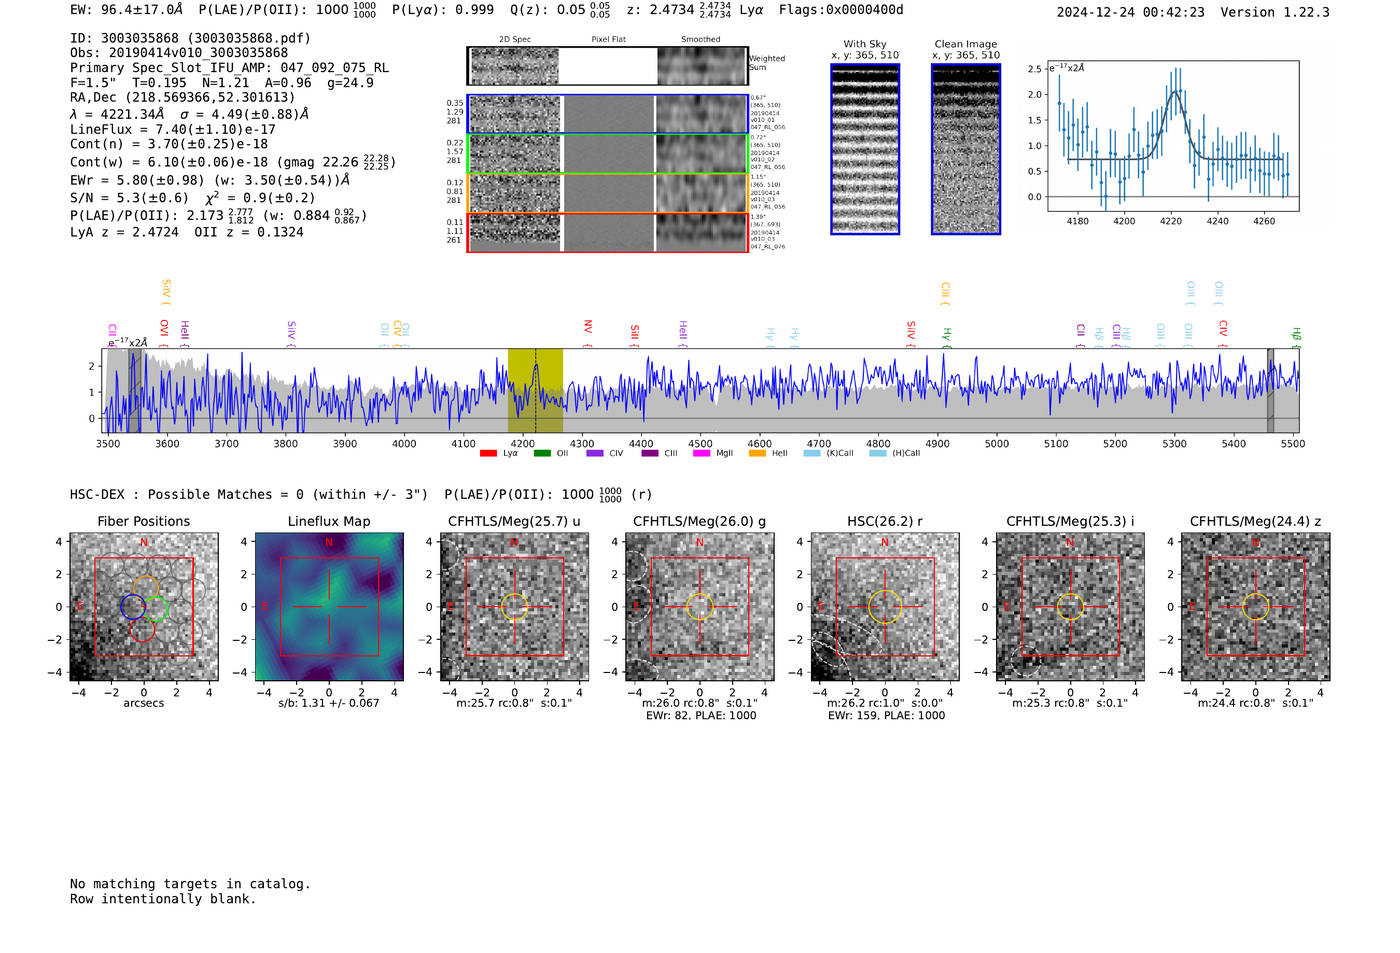Screen dimensions: 1400x953
Task: Open the Lineflux Map image
Action: (x=329, y=607)
